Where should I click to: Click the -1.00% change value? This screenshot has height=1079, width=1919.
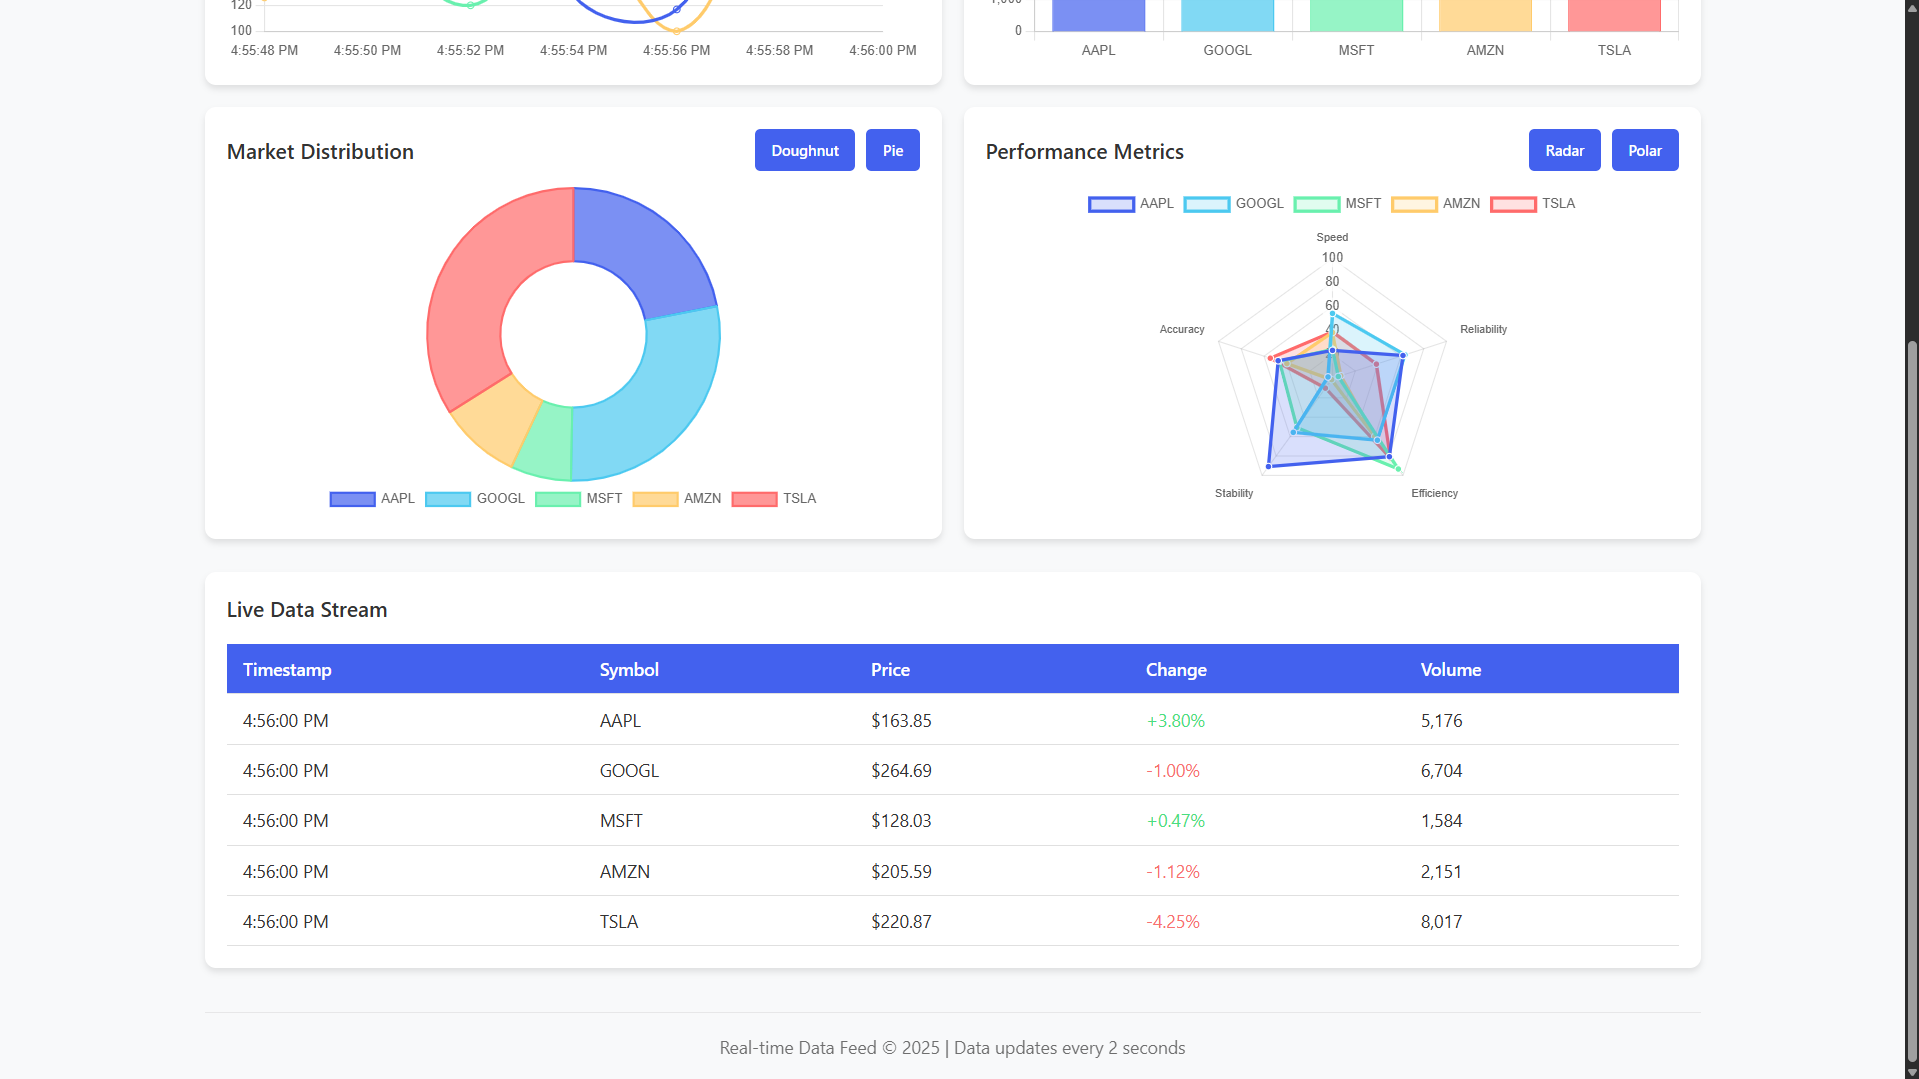1173,771
